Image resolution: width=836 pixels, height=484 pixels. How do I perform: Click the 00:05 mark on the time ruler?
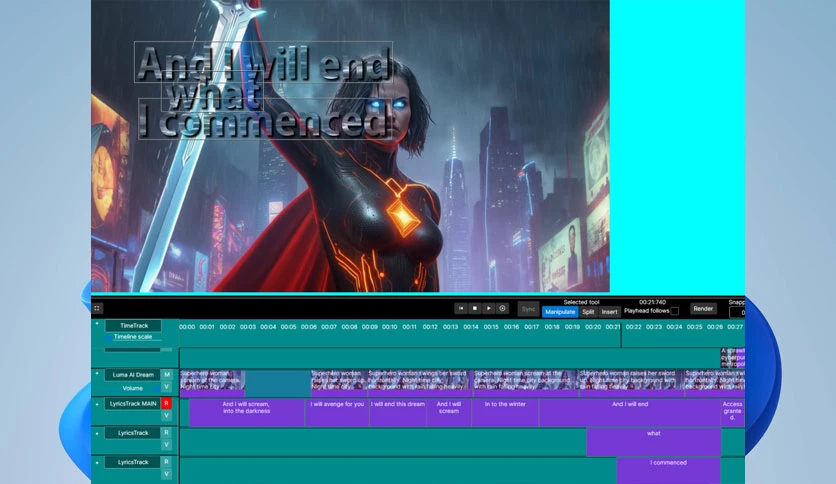[288, 327]
